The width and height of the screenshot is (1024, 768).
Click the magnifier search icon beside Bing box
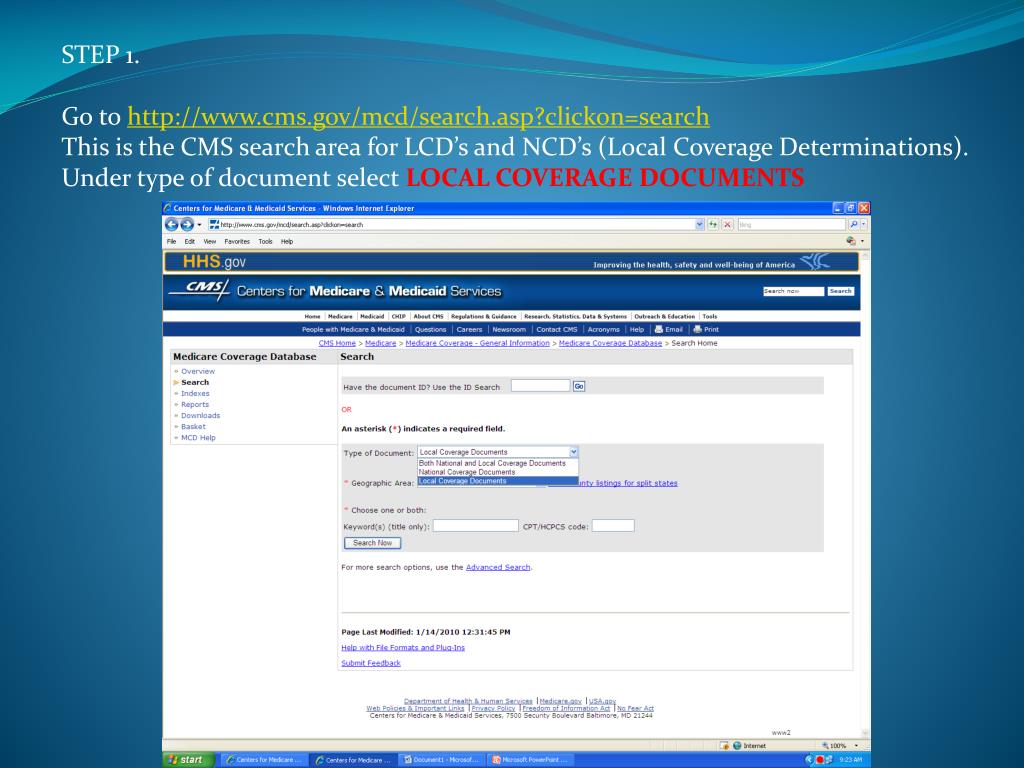point(853,225)
